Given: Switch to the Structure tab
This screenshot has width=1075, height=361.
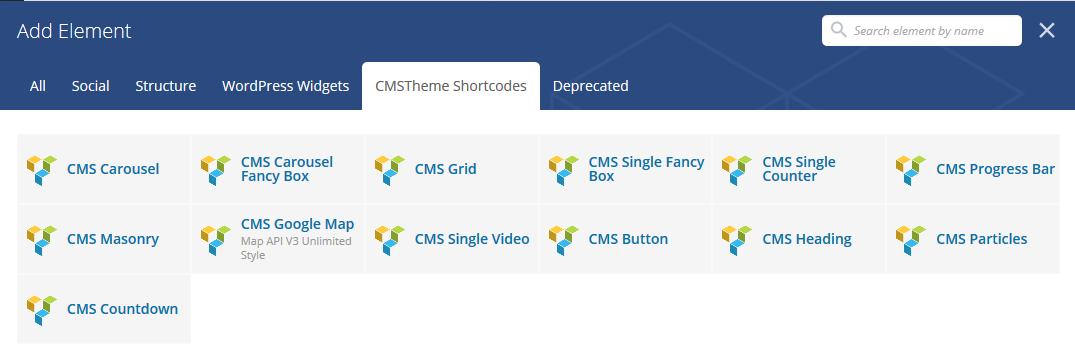Looking at the screenshot, I should [166, 86].
